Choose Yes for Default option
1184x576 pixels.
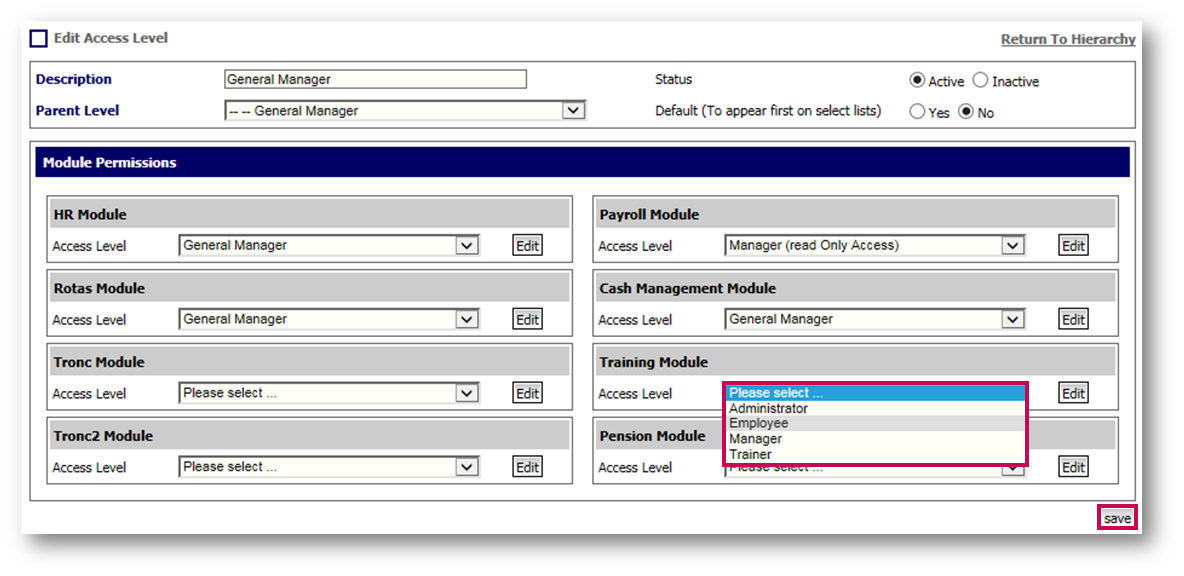pos(917,112)
